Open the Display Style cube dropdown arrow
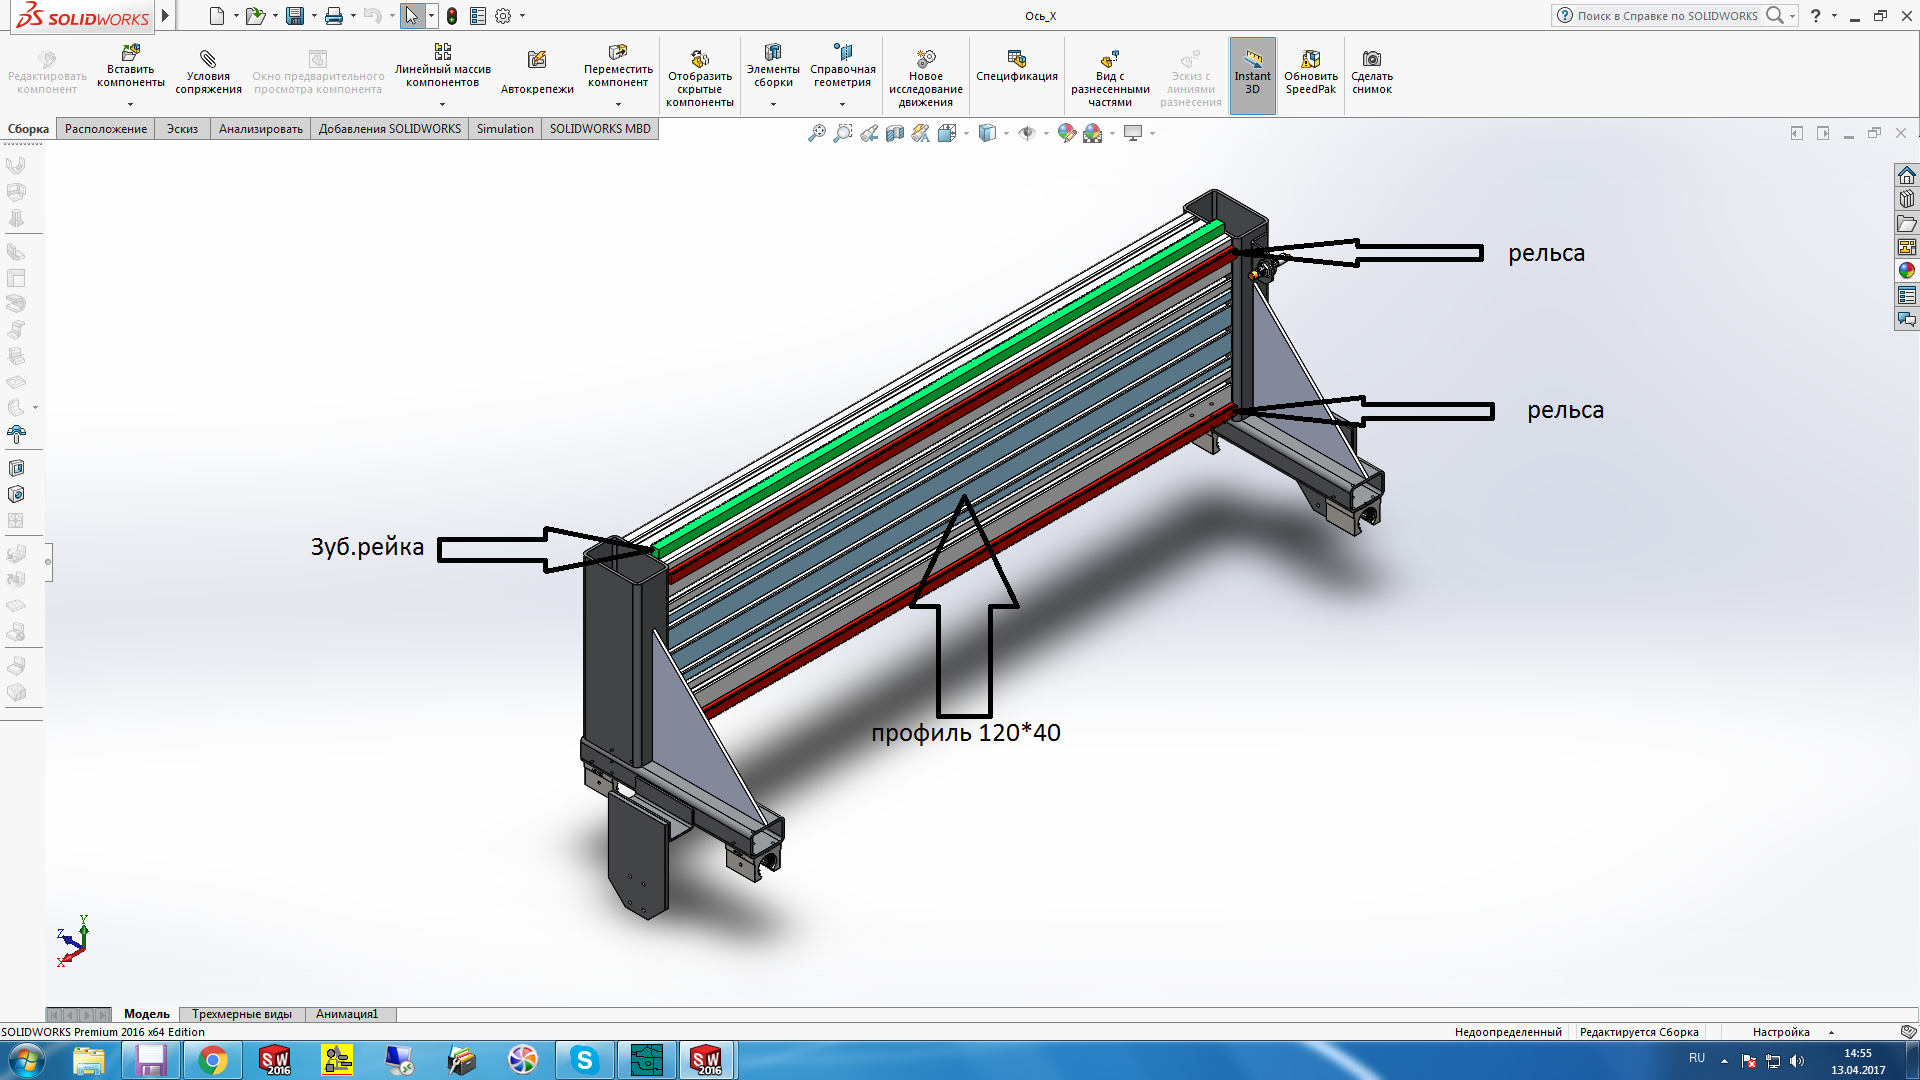 (1006, 133)
